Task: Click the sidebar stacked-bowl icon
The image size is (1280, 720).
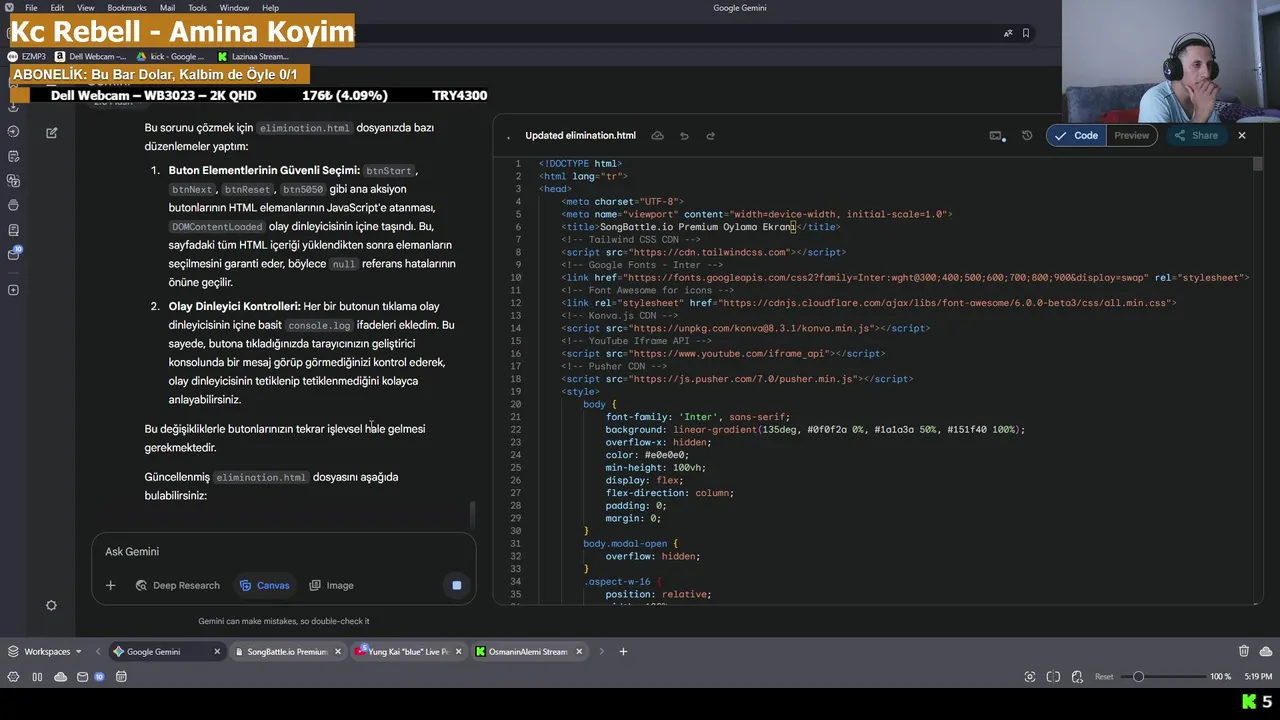Action: click(x=13, y=205)
